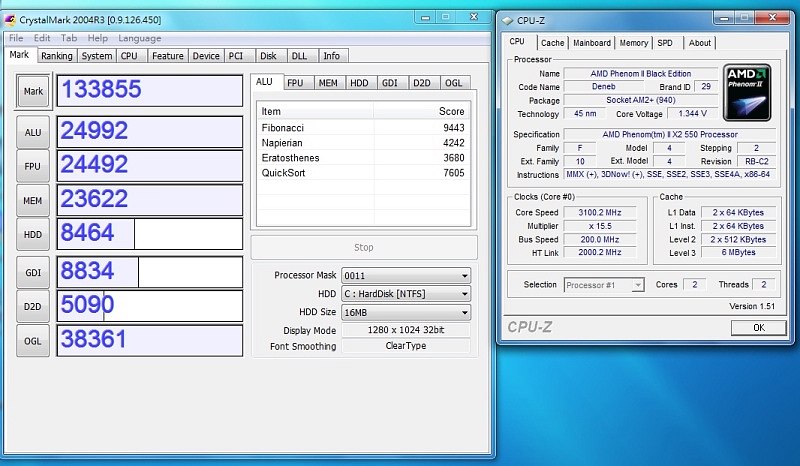Image resolution: width=800 pixels, height=466 pixels.
Task: Open the Edit menu in CrystalMark
Action: tap(42, 38)
